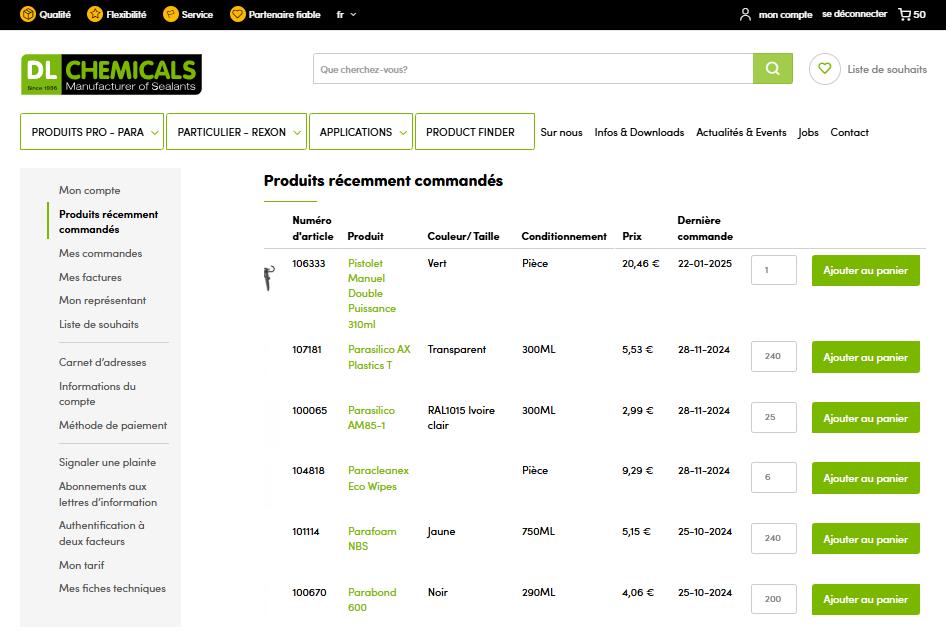Click the Flexibilité star icon

pyautogui.click(x=95, y=14)
